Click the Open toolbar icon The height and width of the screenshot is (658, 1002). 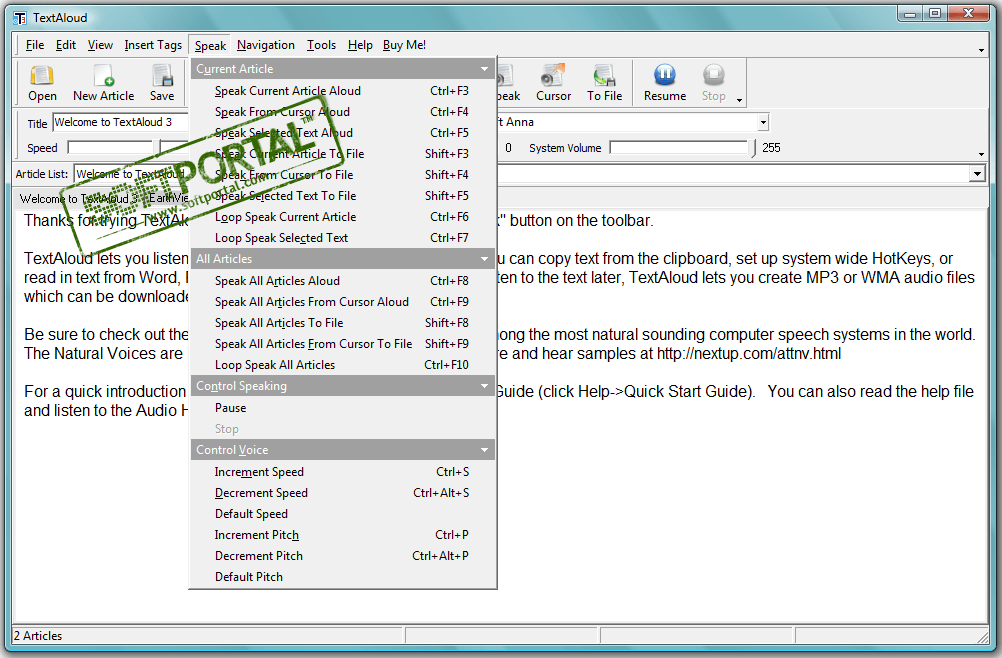click(x=42, y=83)
